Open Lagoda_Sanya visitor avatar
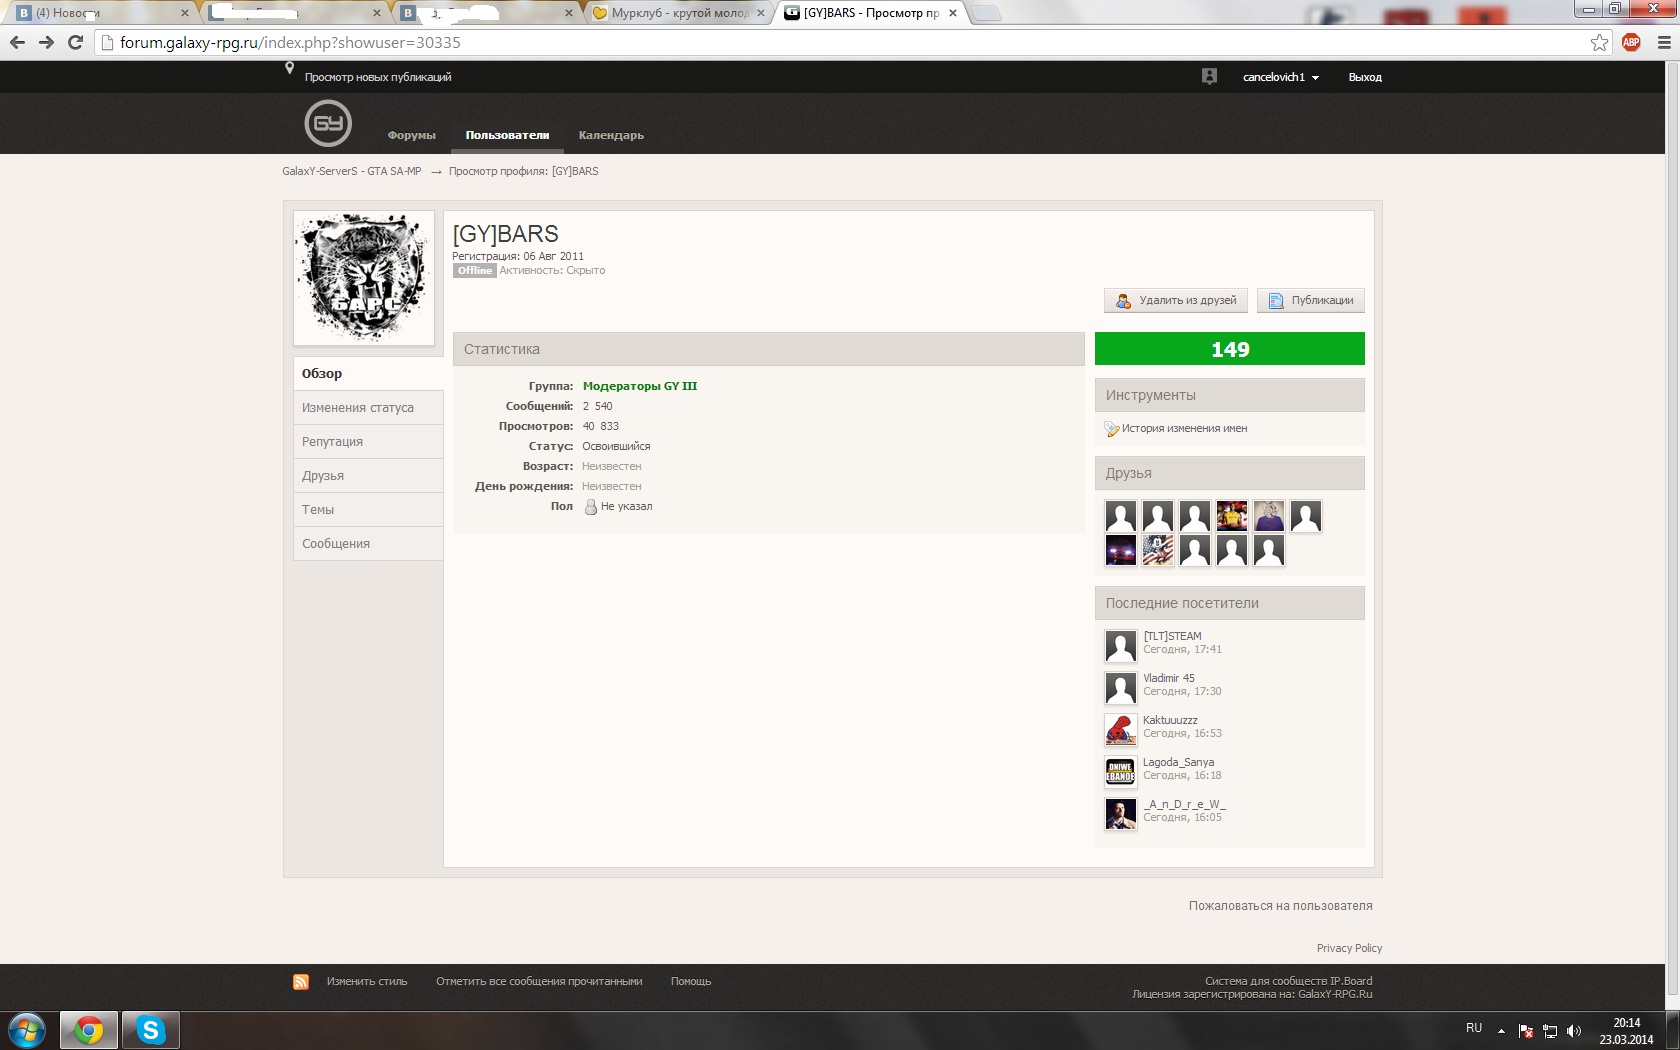 point(1120,772)
